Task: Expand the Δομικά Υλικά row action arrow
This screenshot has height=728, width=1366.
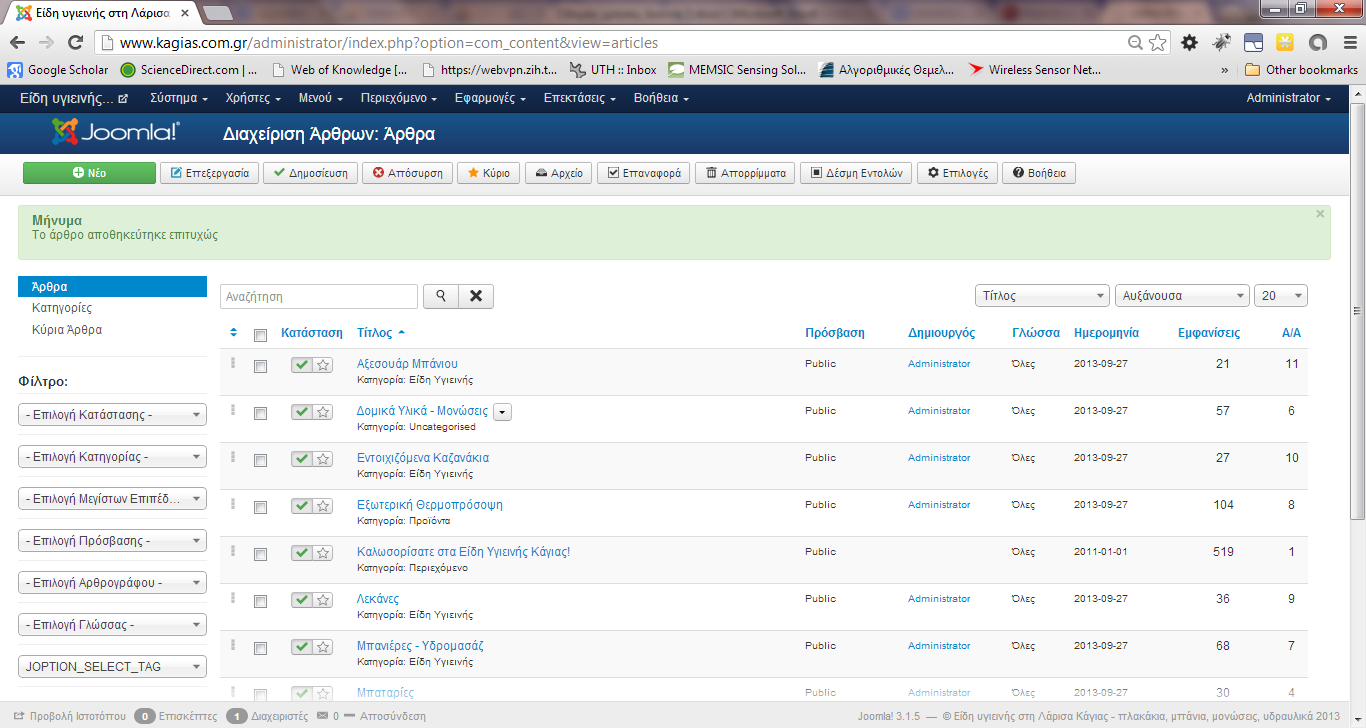Action: (x=502, y=412)
